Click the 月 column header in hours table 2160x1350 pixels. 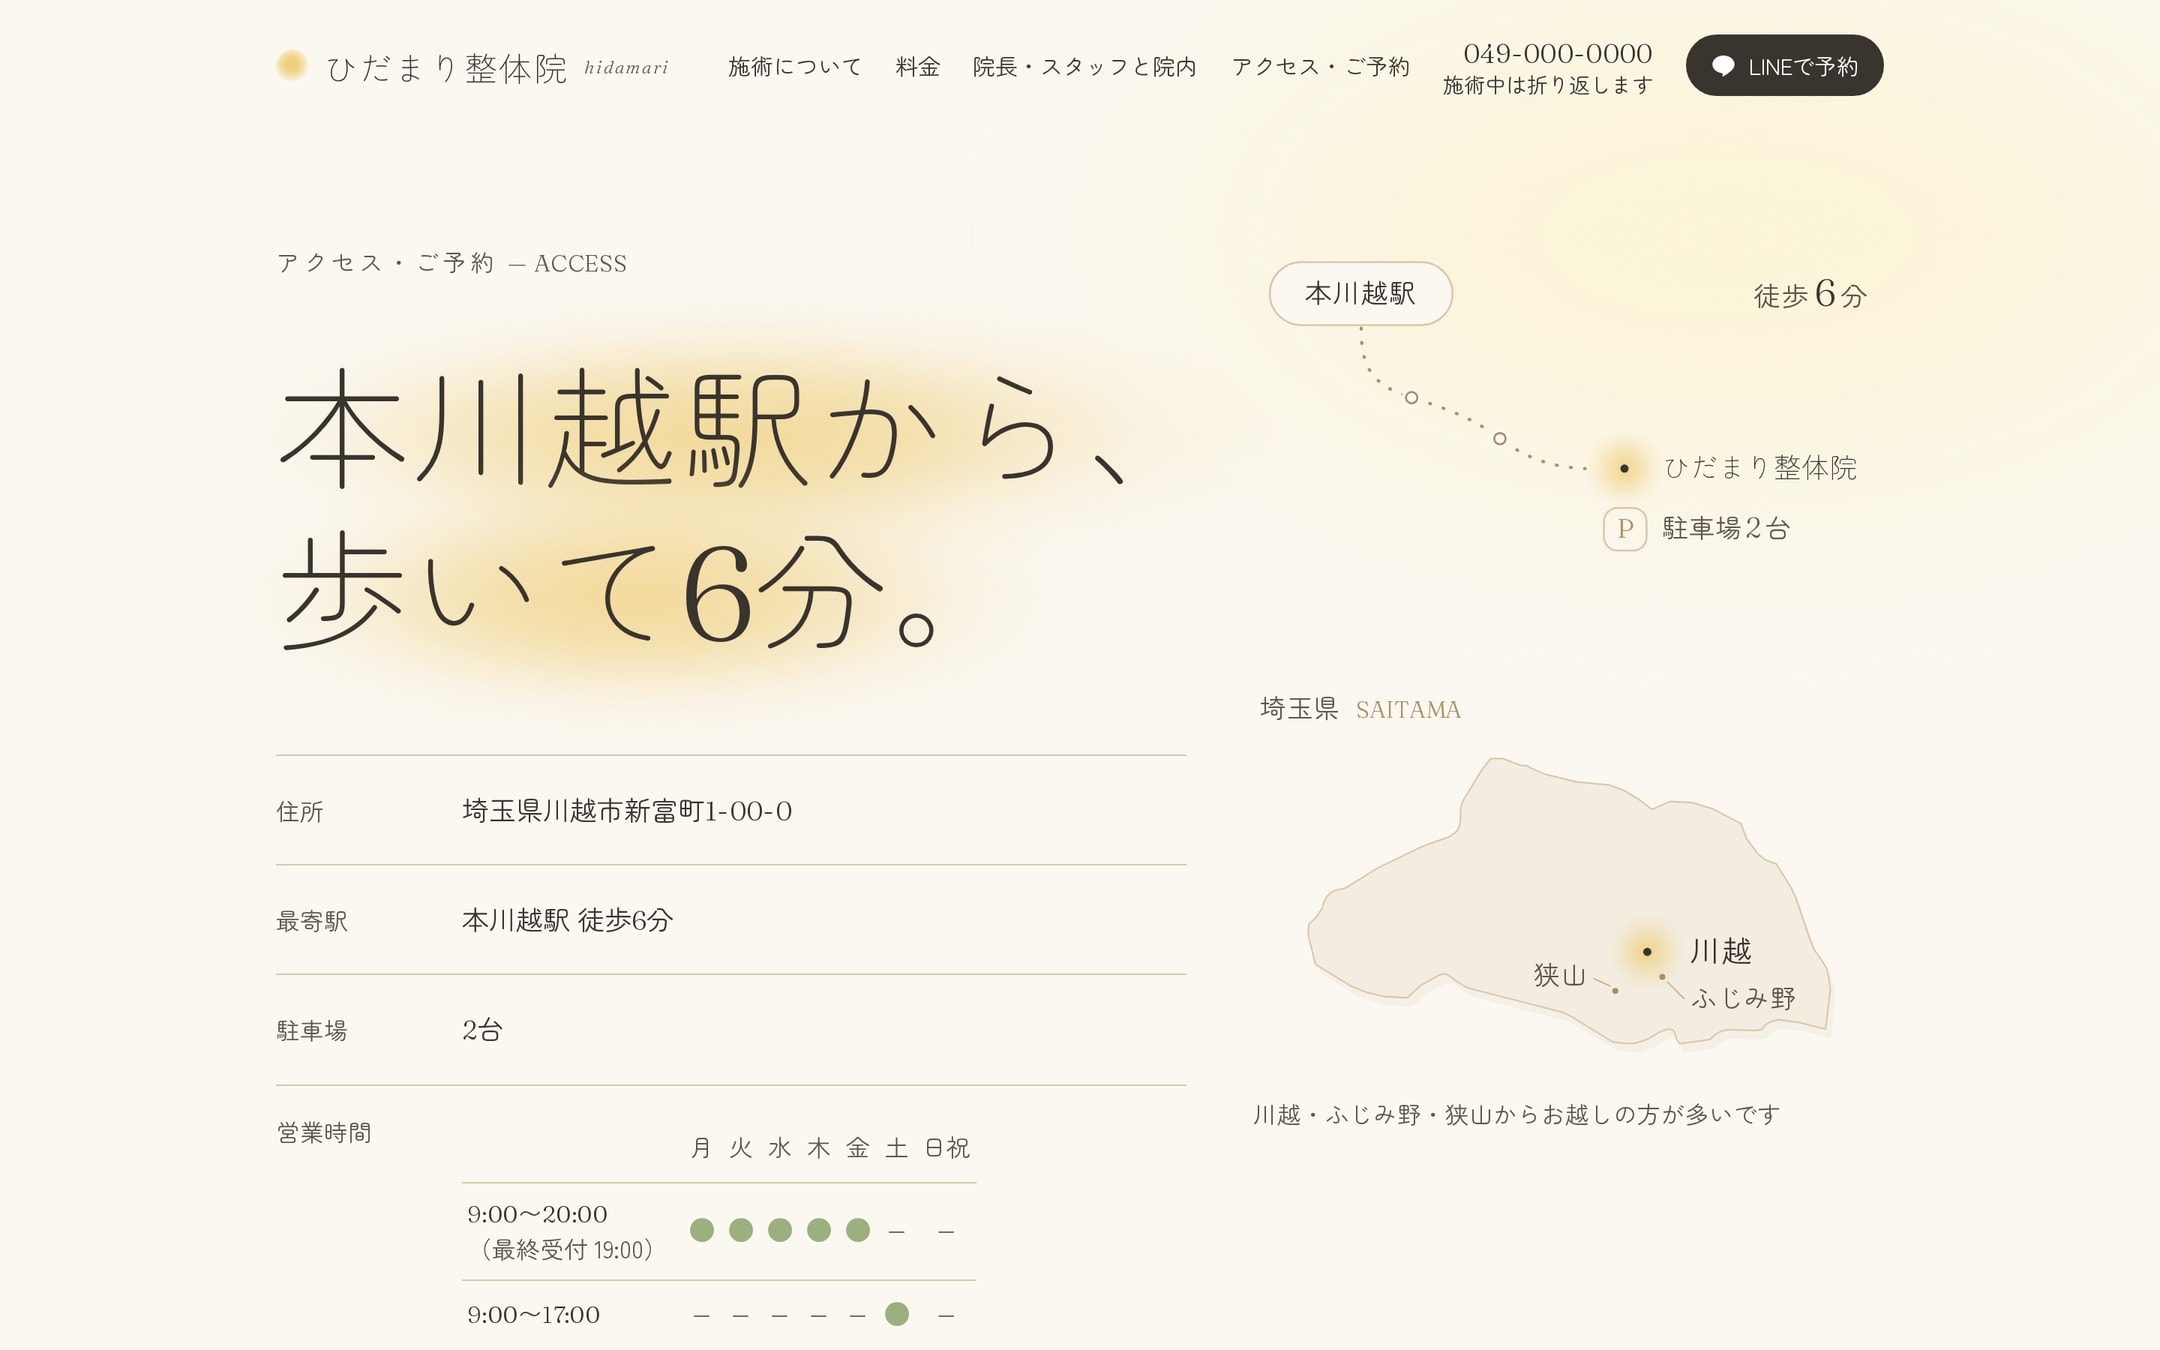pyautogui.click(x=702, y=1147)
